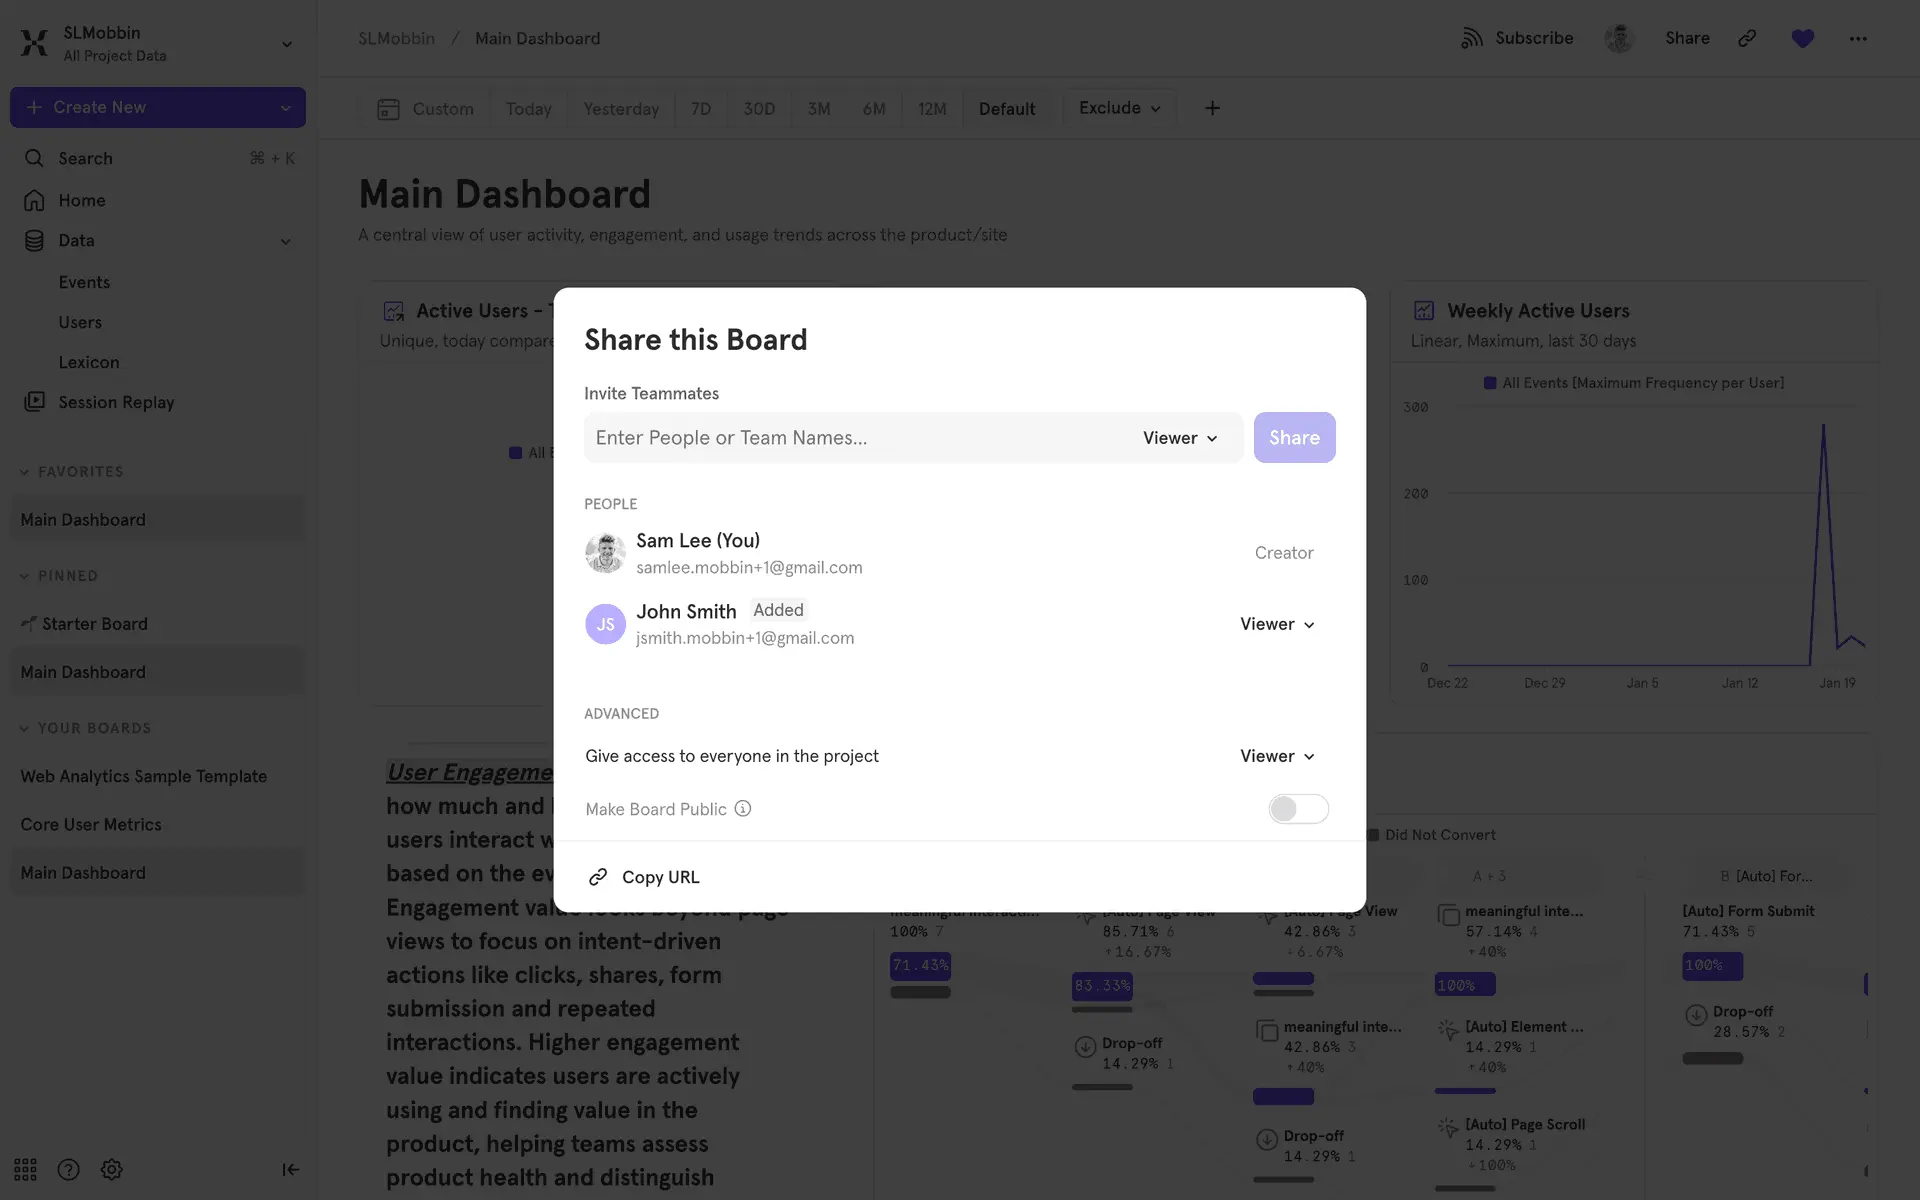The height and width of the screenshot is (1200, 1920).
Task: Click the purple Share button in the dialog
Action: pyautogui.click(x=1294, y=438)
